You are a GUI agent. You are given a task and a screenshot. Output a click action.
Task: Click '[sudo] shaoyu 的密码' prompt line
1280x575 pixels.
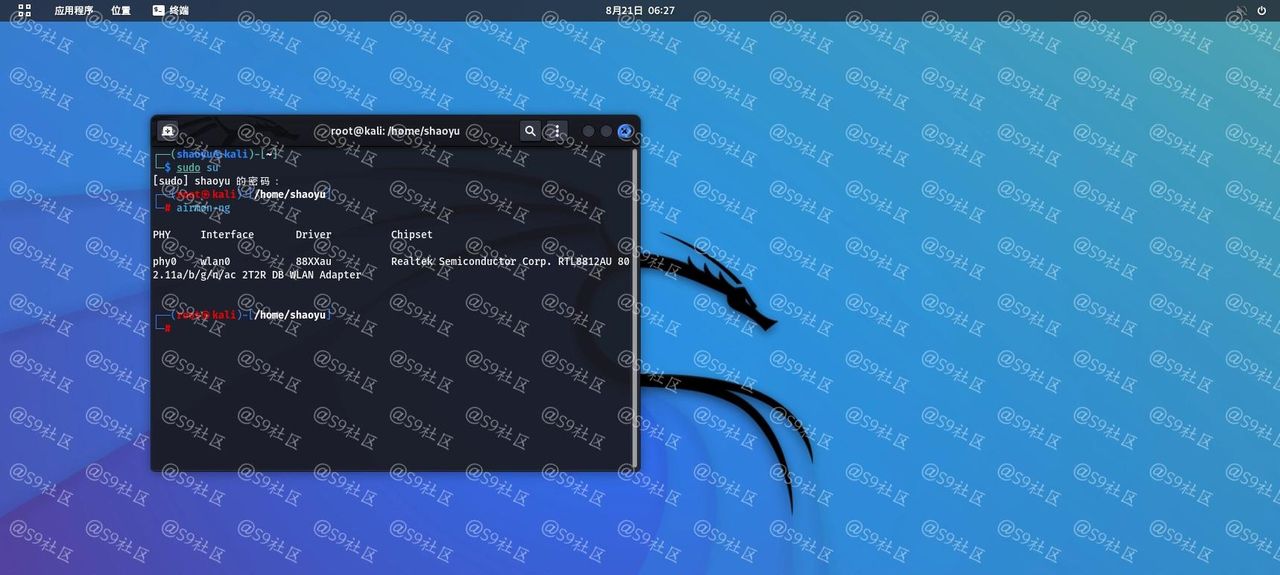[217, 181]
